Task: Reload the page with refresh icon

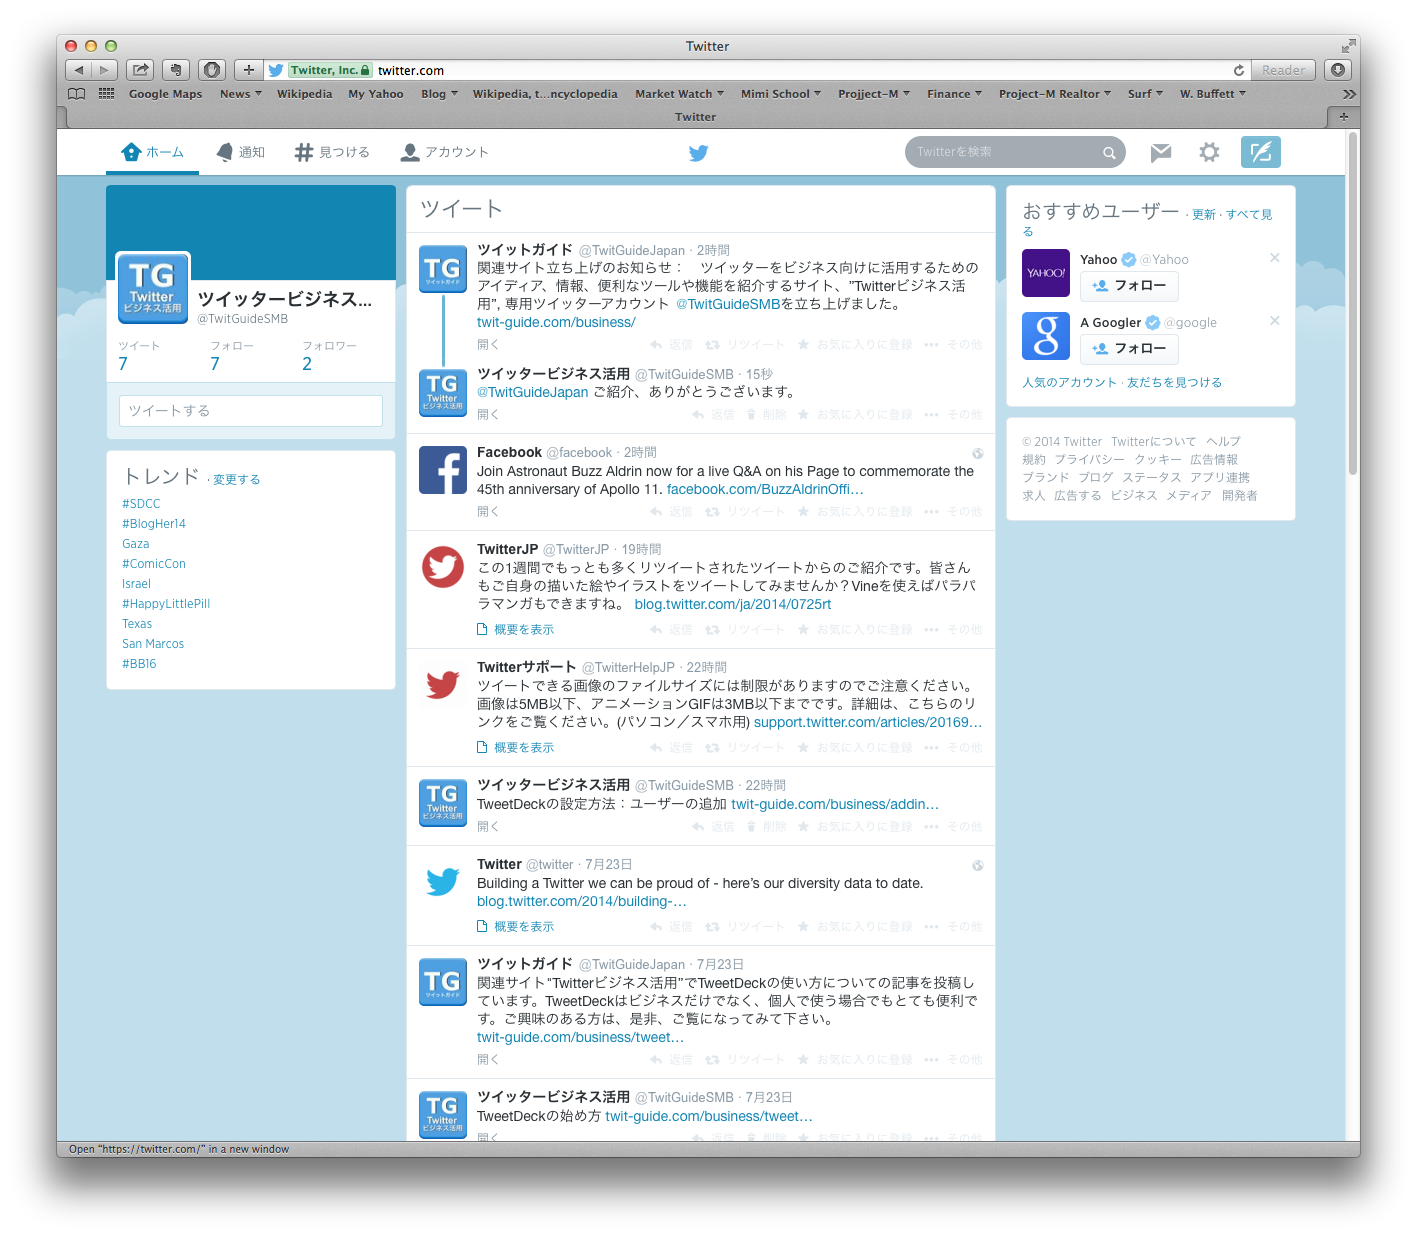Action: [x=1239, y=70]
